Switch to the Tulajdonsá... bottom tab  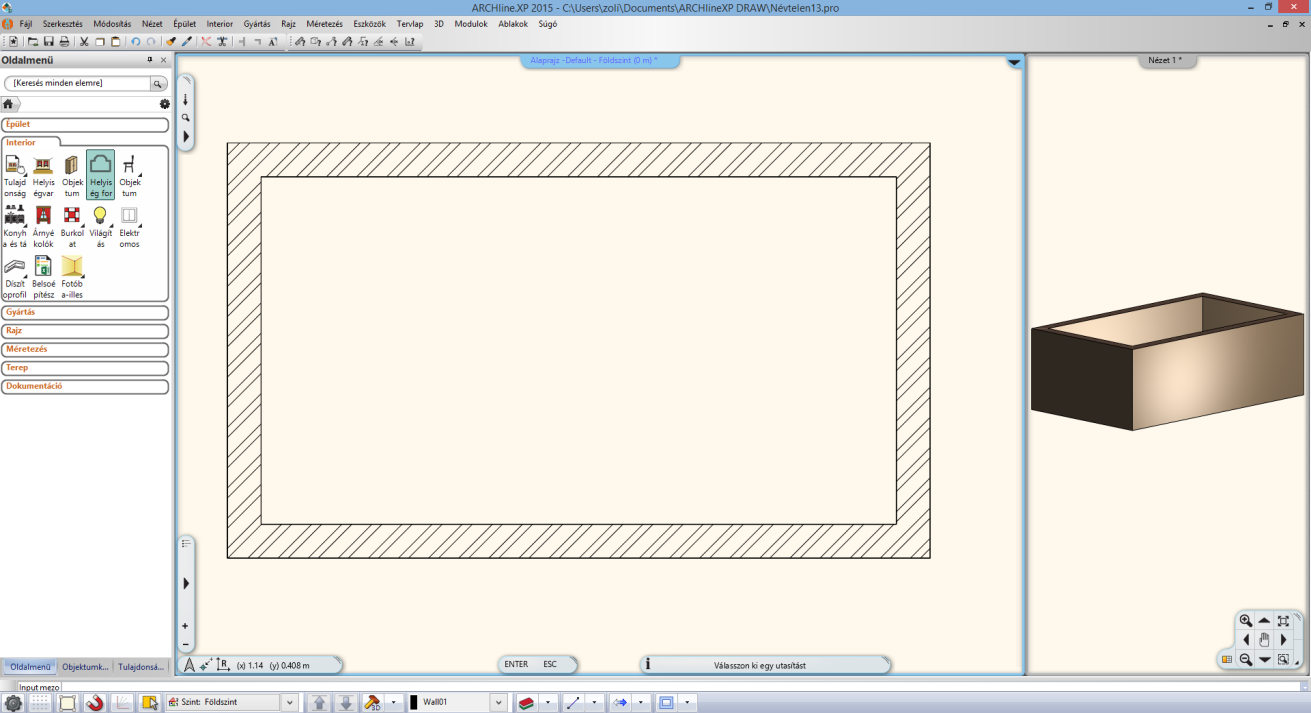142,666
